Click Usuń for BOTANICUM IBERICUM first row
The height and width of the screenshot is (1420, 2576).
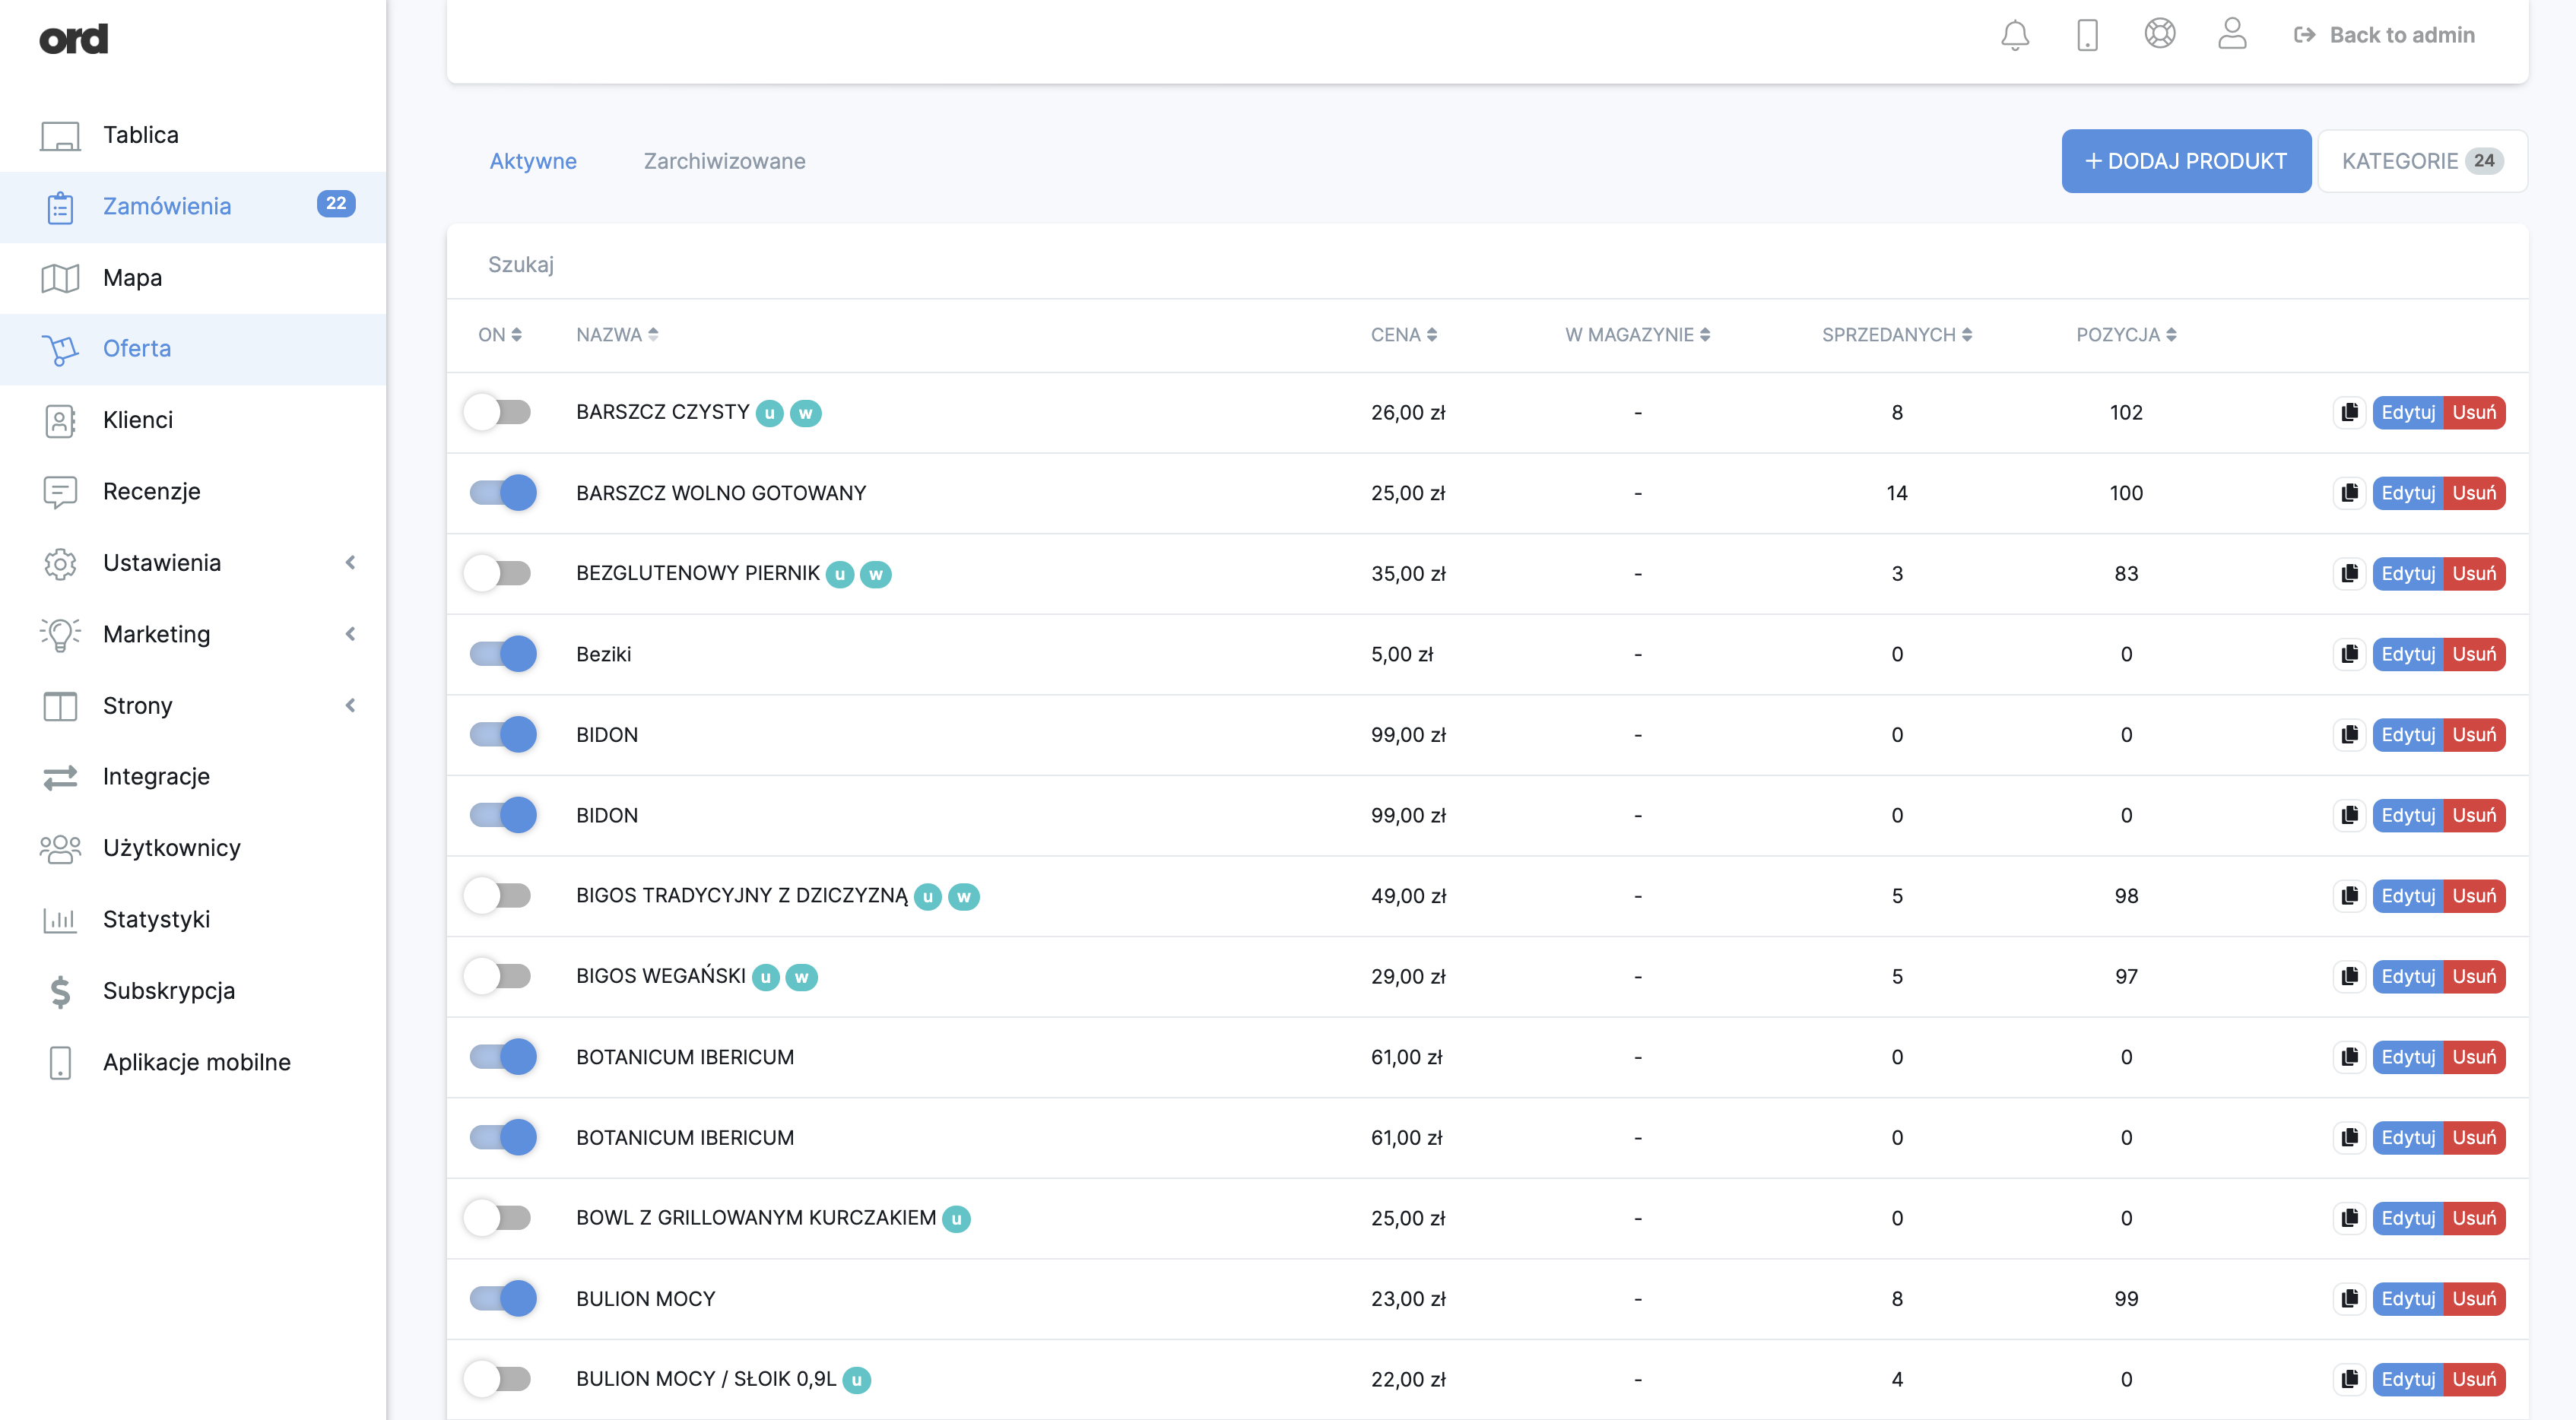(2473, 1057)
